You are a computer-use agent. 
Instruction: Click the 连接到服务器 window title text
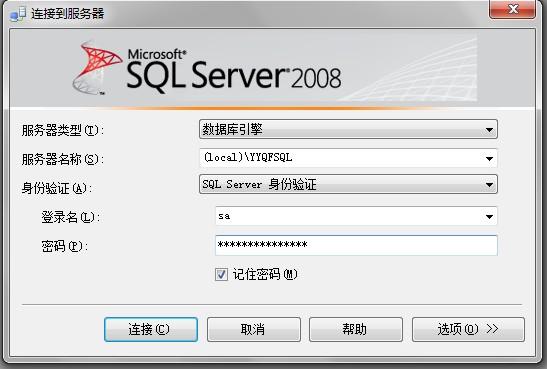(x=68, y=14)
